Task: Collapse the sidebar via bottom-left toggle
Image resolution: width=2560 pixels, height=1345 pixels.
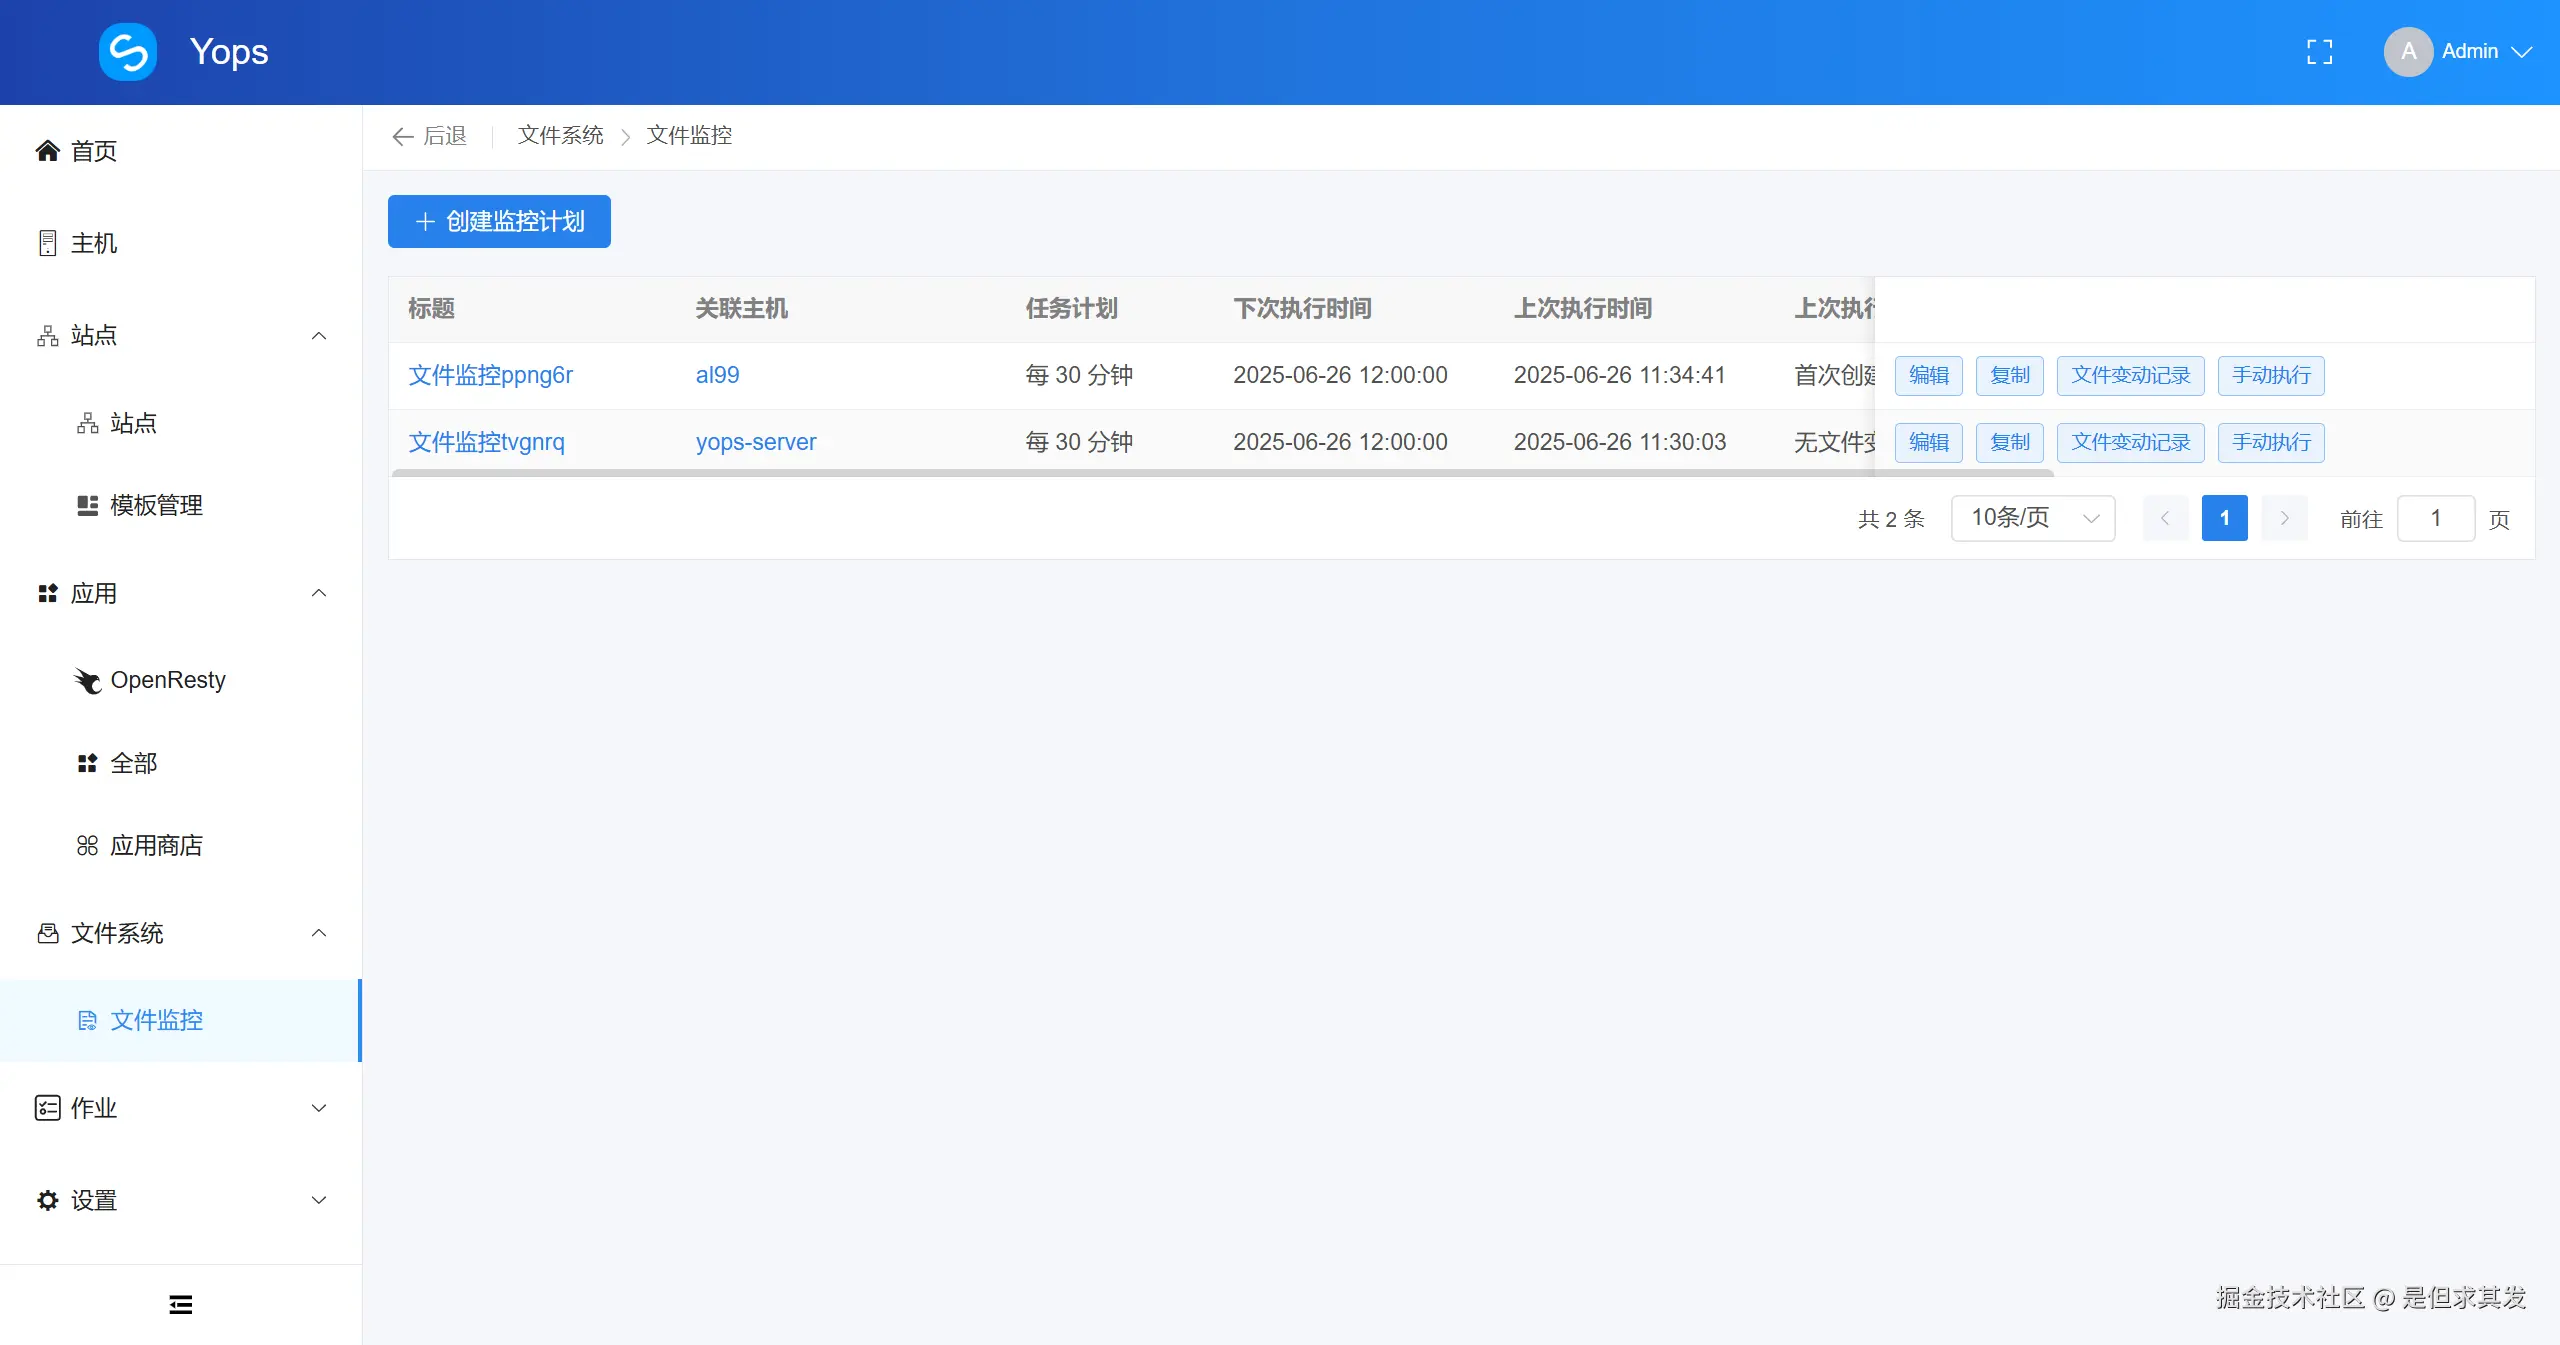Action: point(180,1303)
